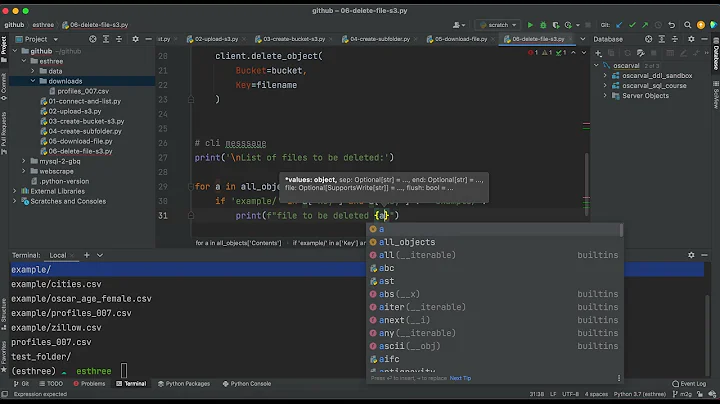Toggle the Structure side tool window

(x=4, y=314)
